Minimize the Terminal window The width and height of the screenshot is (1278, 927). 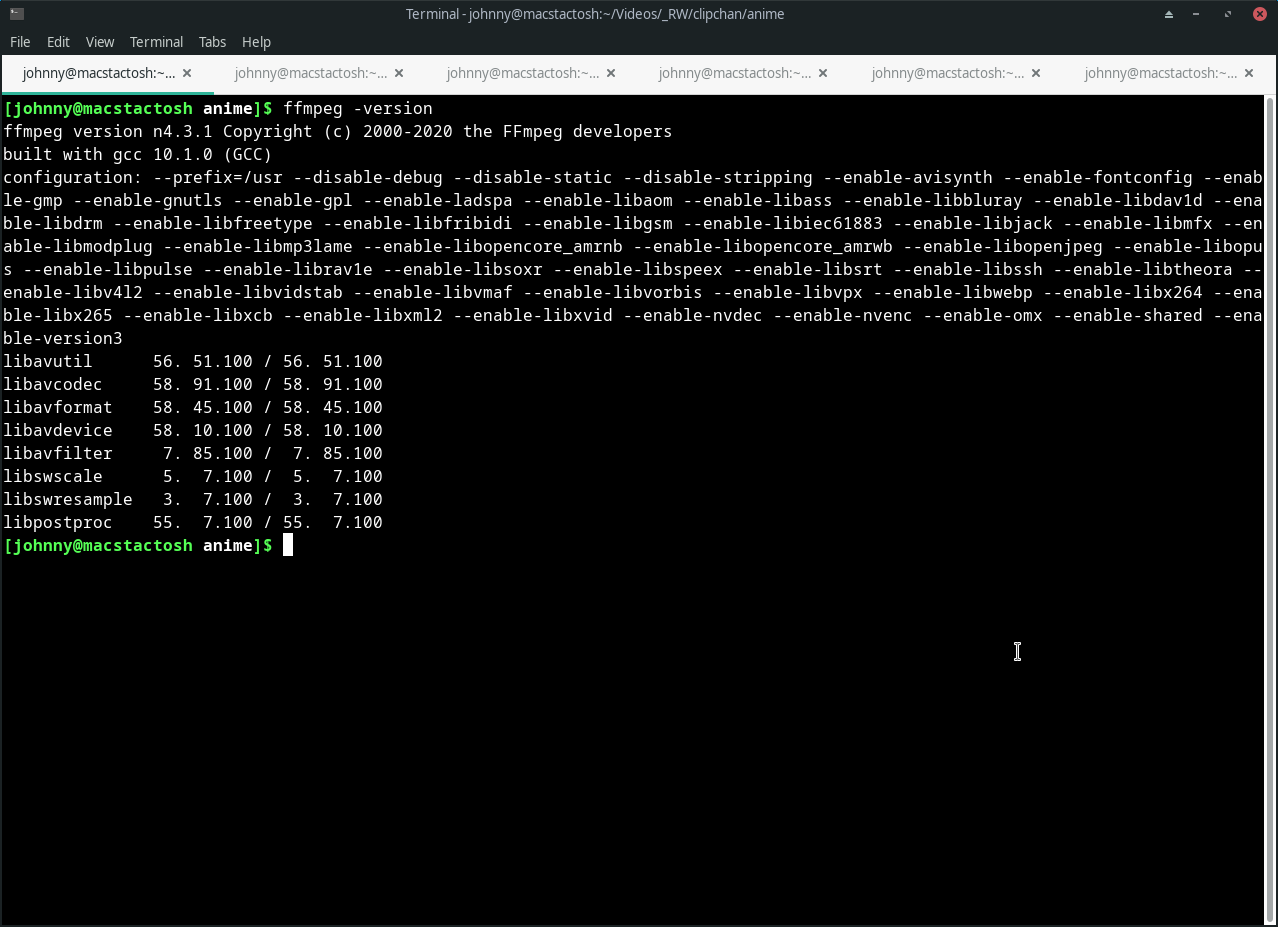point(1197,14)
